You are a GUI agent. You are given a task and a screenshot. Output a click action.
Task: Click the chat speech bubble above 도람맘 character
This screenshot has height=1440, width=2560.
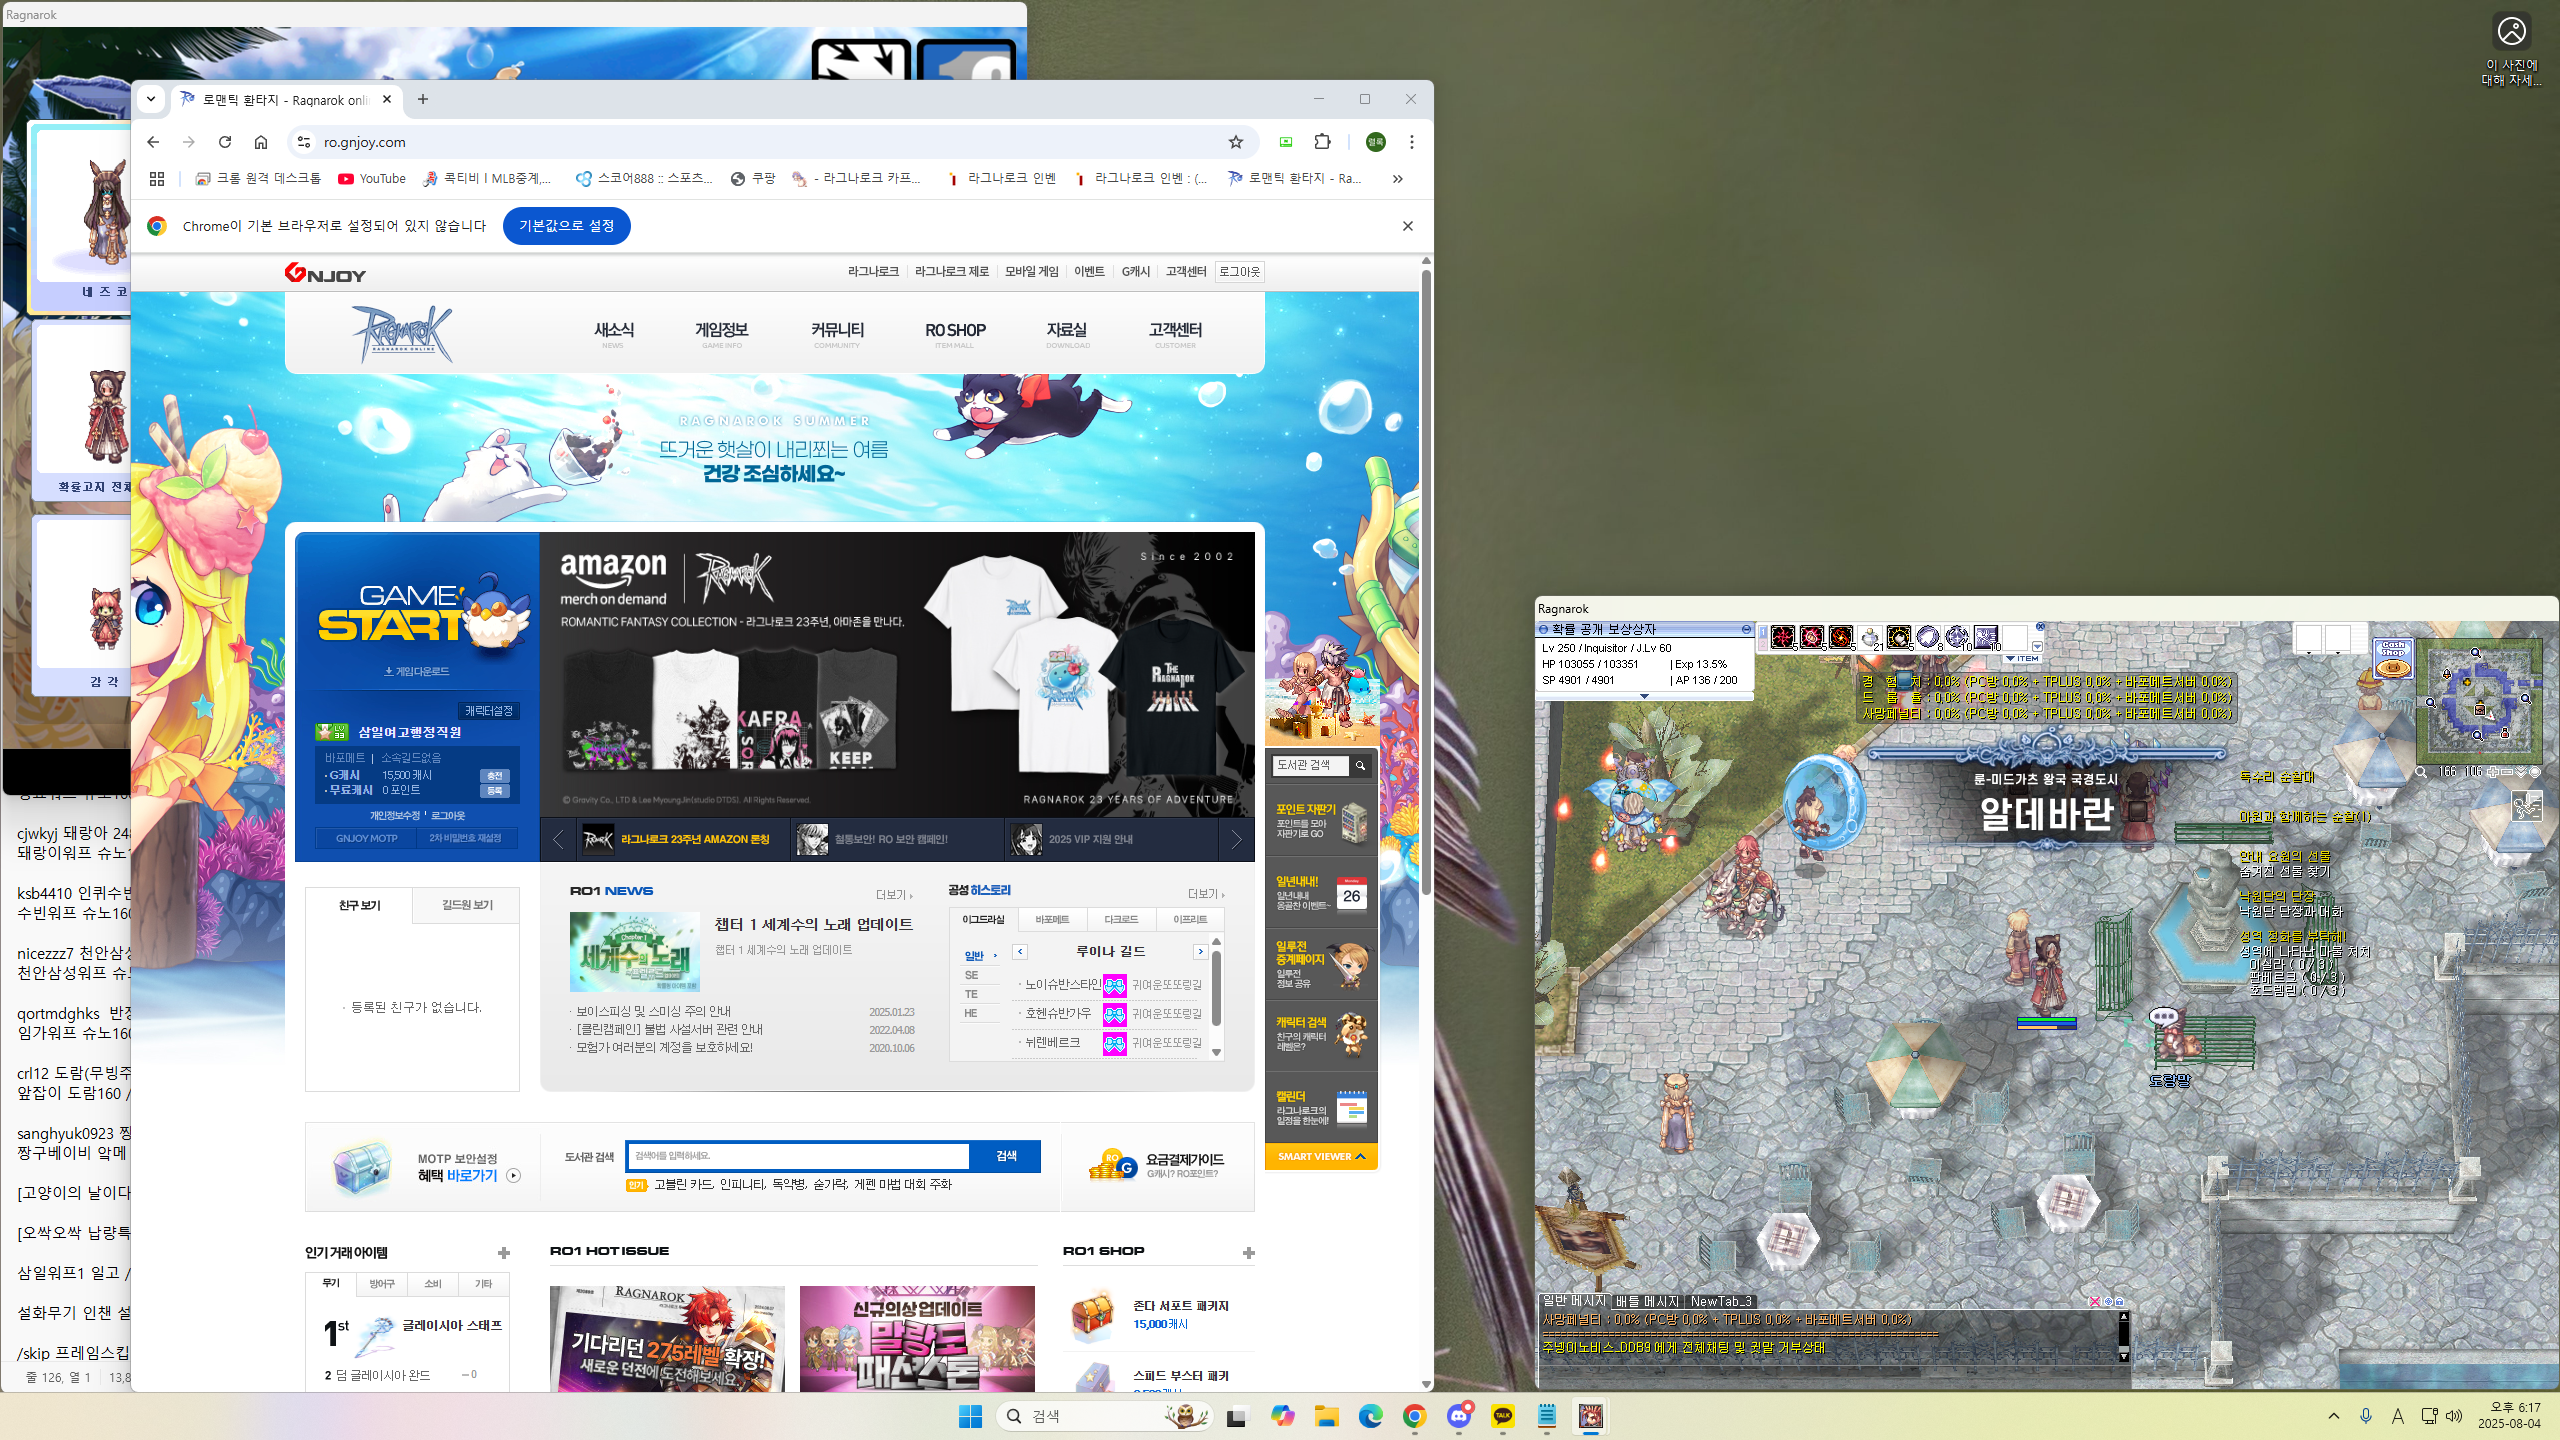2163,1016
